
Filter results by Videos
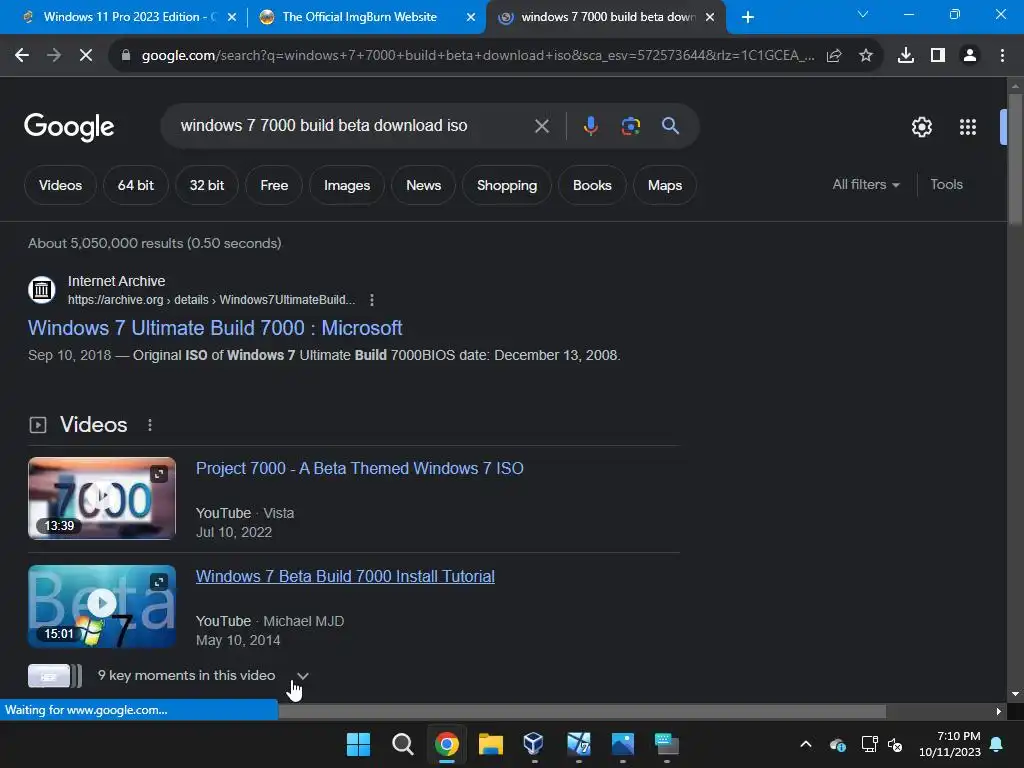(60, 185)
